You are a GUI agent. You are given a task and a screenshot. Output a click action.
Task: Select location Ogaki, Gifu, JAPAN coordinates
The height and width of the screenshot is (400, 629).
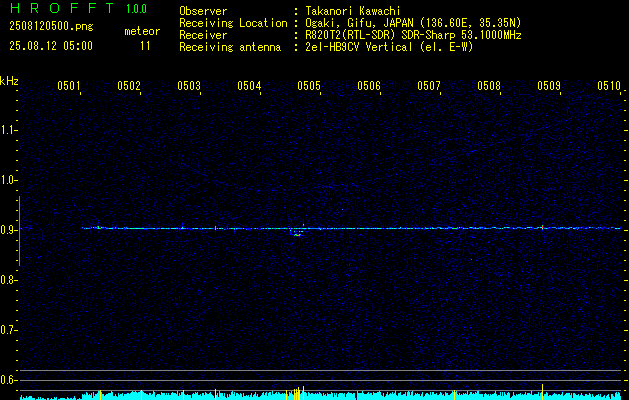tap(413, 23)
